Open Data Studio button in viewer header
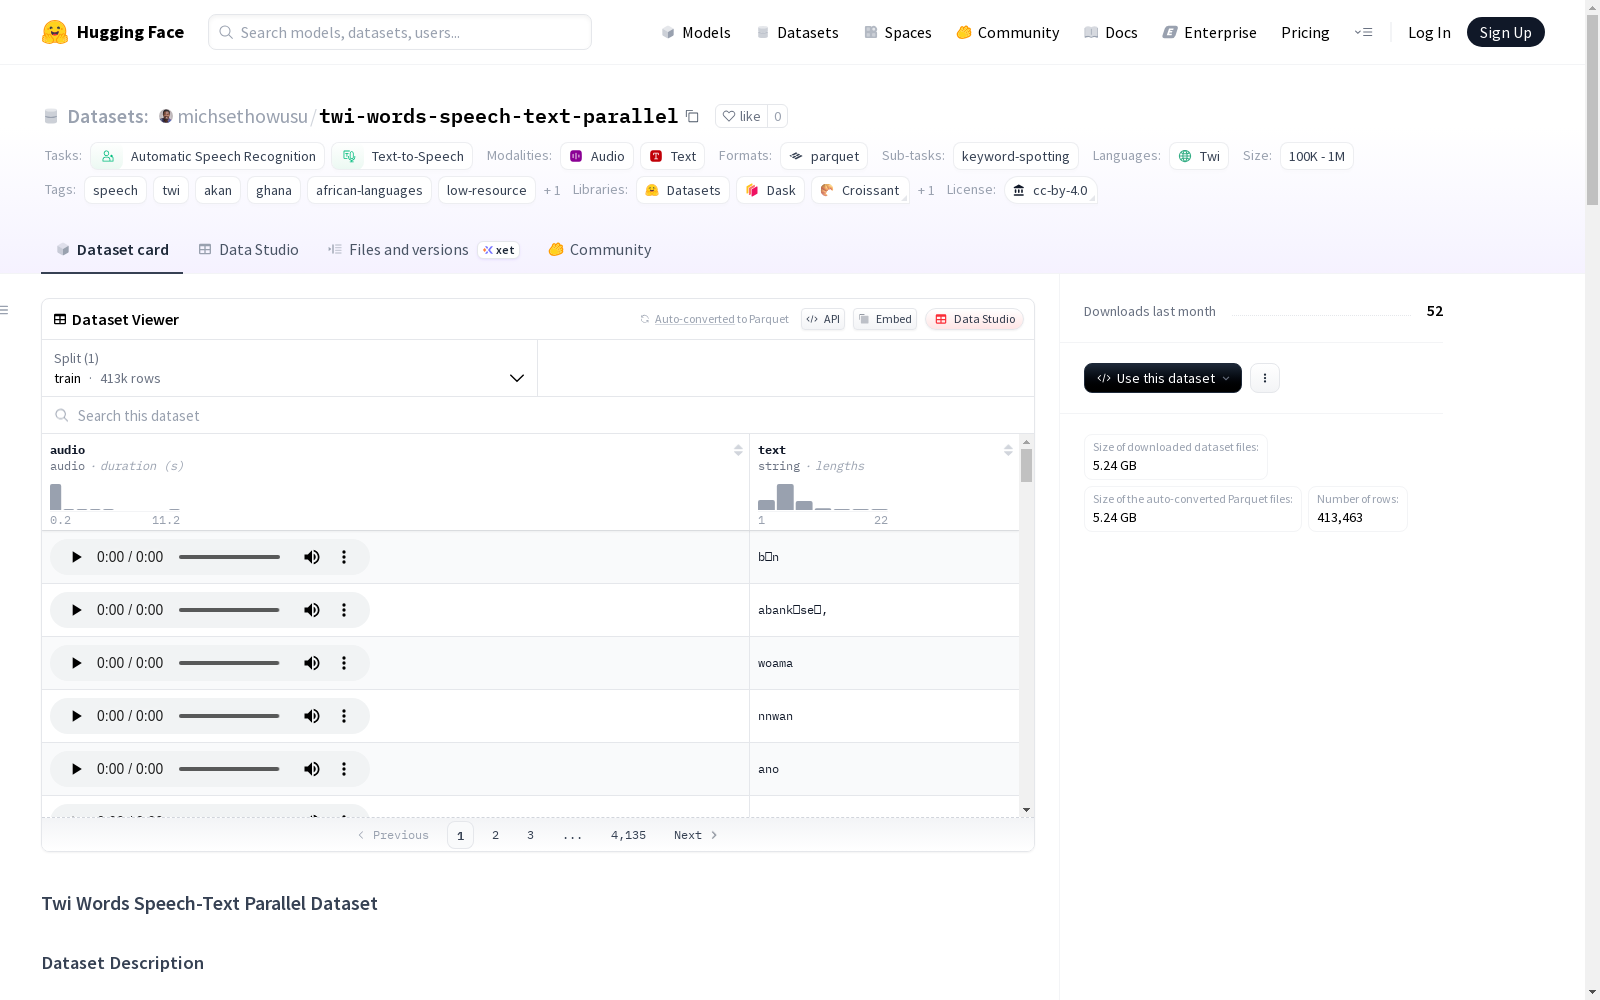 pos(975,319)
